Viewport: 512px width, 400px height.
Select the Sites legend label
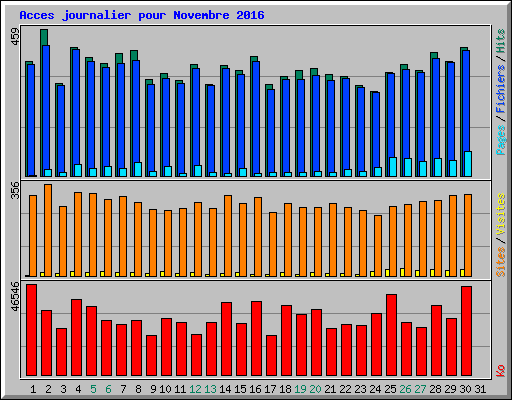point(500,262)
